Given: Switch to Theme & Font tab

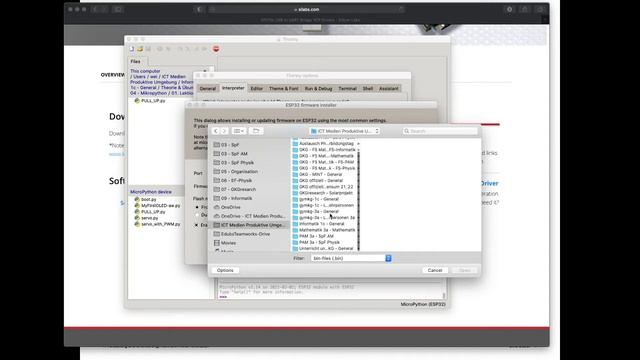Looking at the screenshot, I should (284, 89).
